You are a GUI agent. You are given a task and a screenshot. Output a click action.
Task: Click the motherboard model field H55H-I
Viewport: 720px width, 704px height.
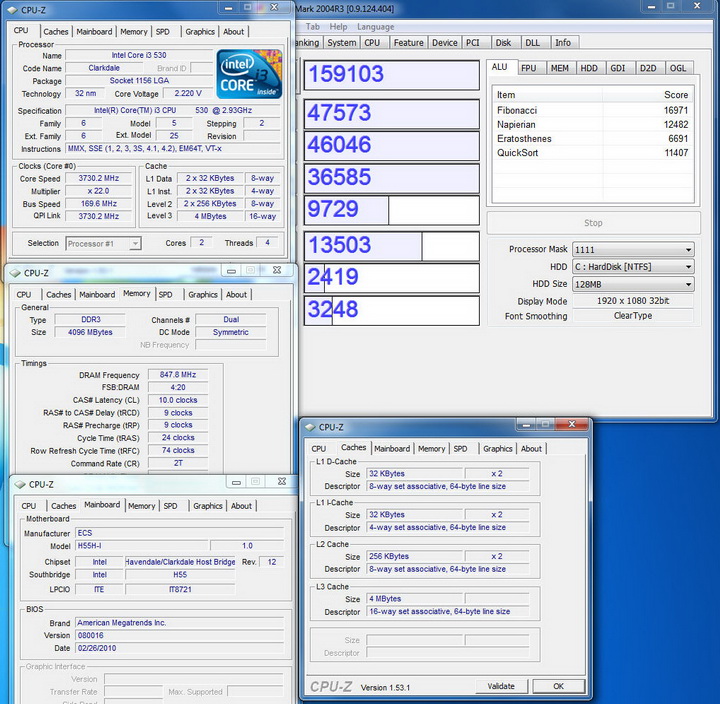(141, 546)
